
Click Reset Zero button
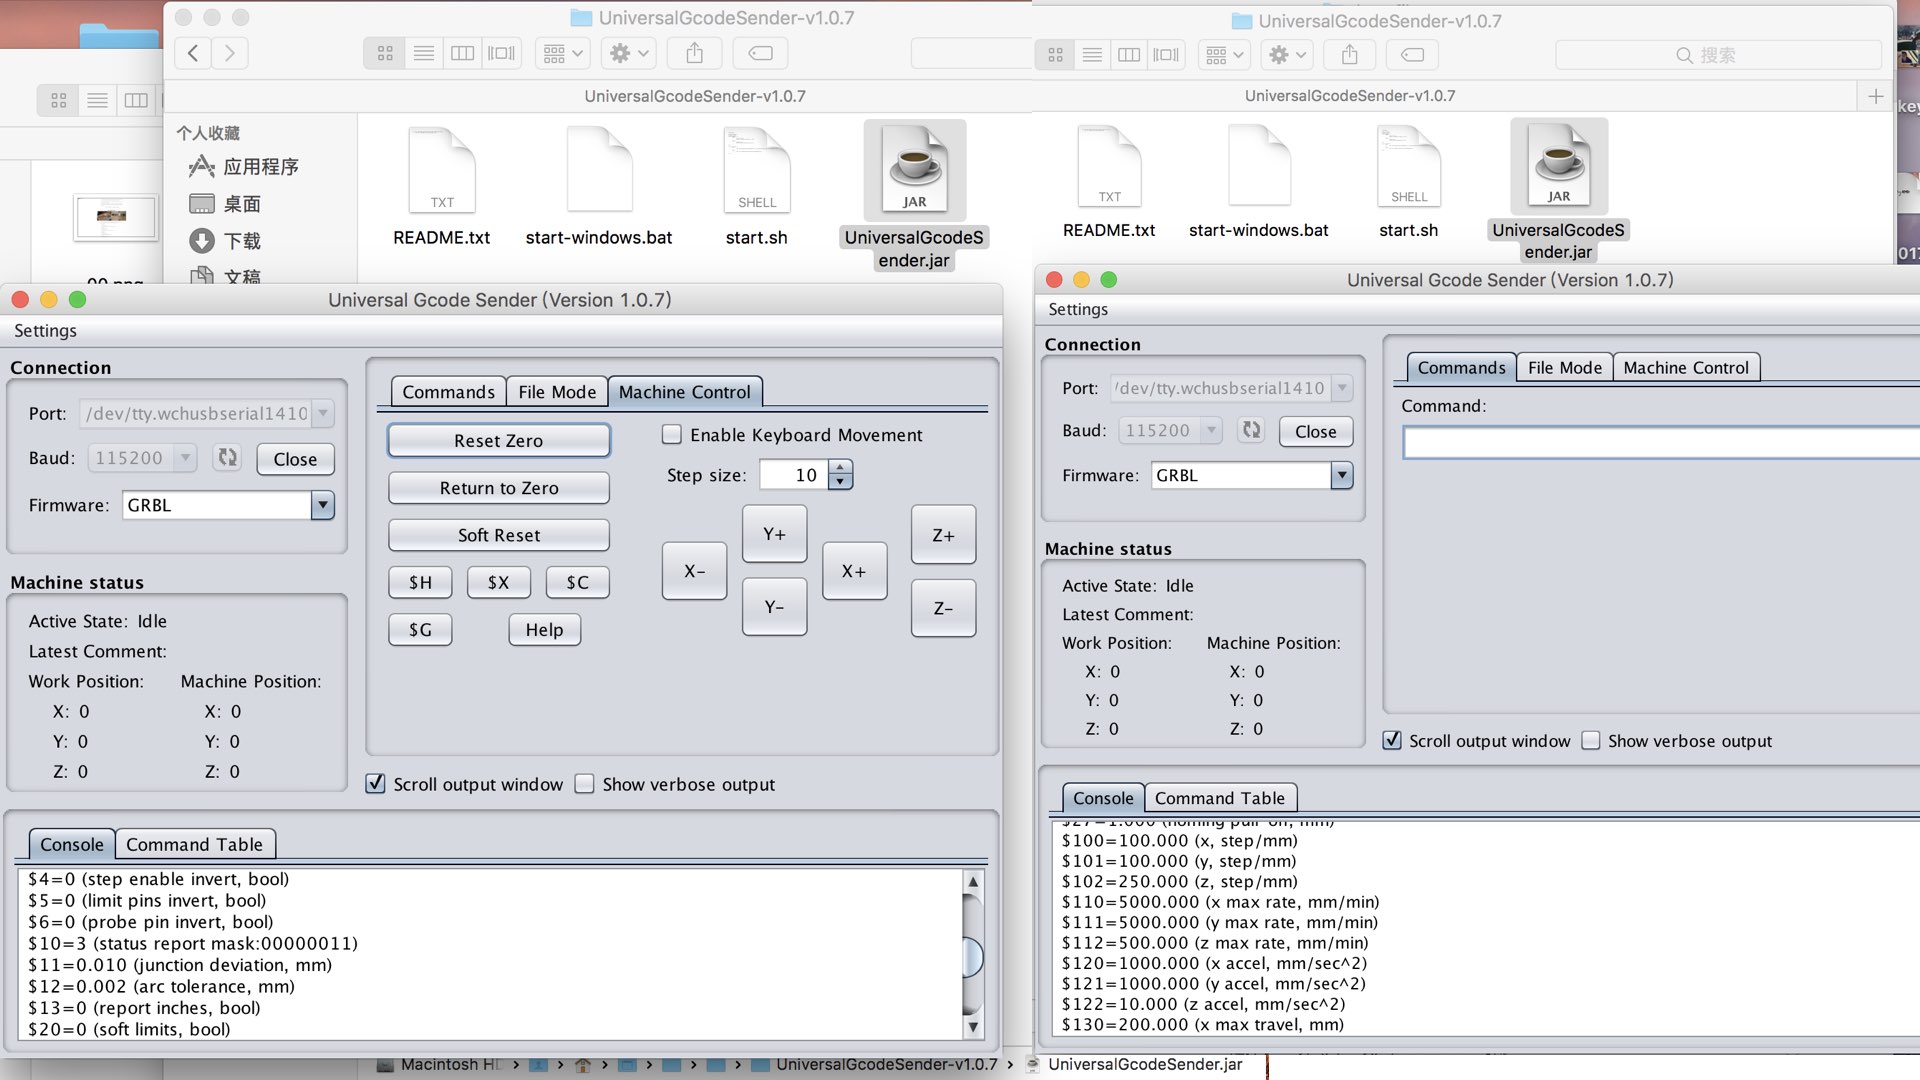498,441
